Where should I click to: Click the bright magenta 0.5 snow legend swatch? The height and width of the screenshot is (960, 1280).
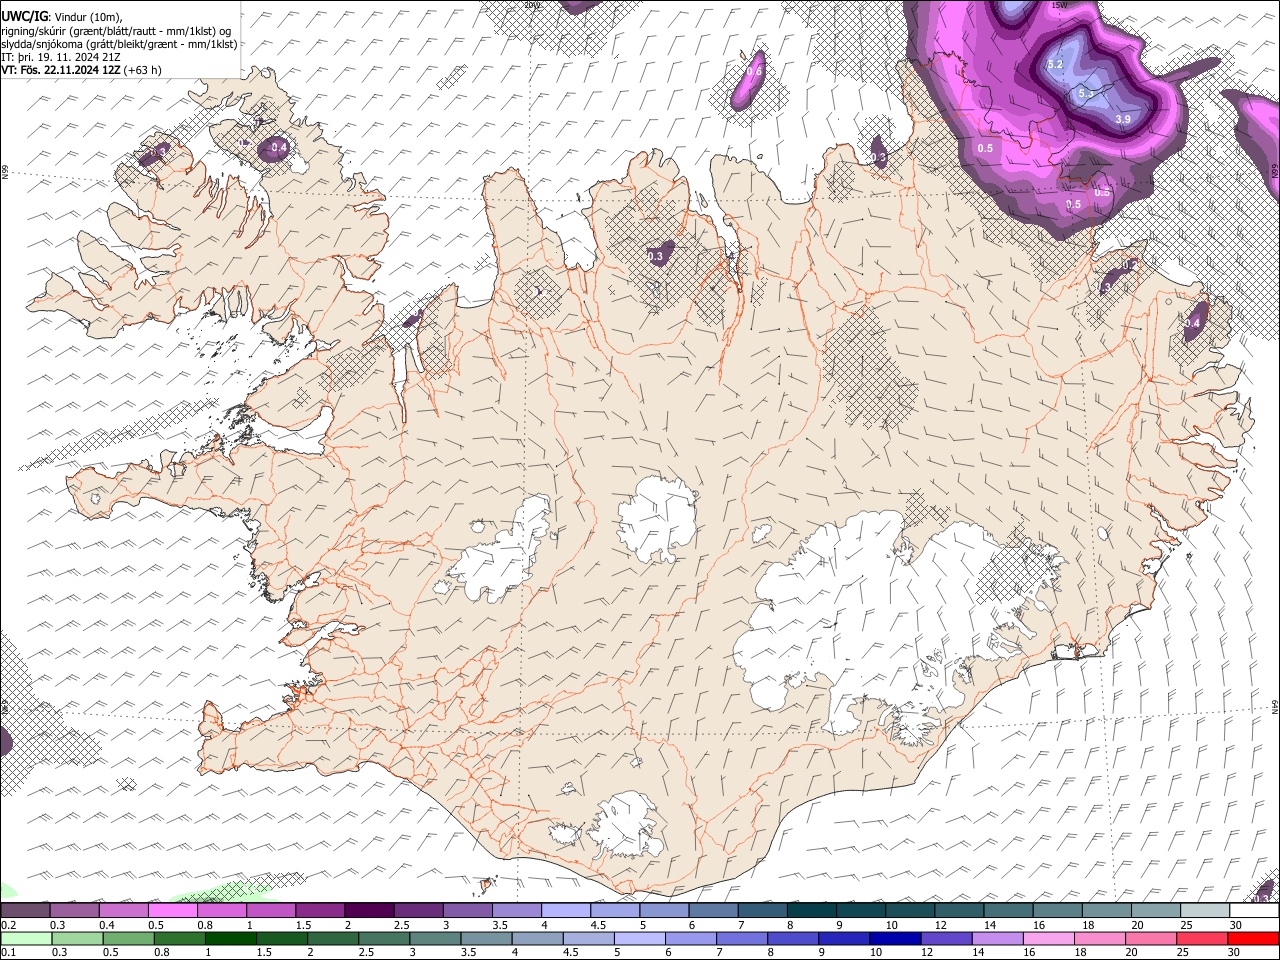pos(172,911)
